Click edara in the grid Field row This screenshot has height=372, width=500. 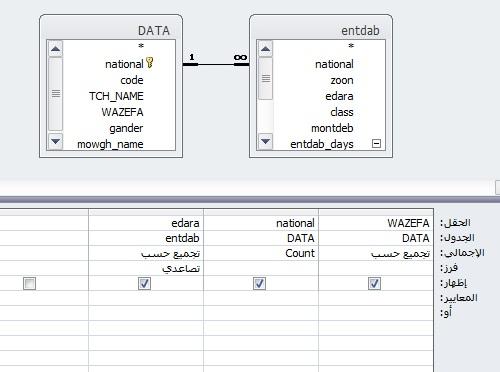coord(146,223)
